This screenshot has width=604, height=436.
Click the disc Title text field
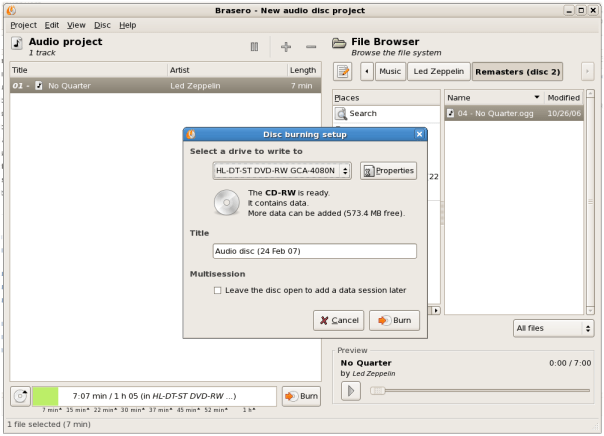314,252
